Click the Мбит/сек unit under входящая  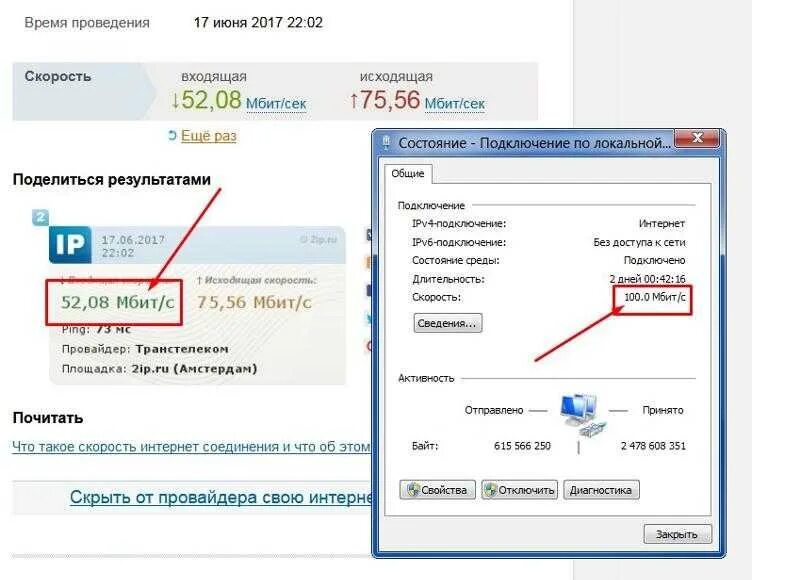click(x=276, y=104)
